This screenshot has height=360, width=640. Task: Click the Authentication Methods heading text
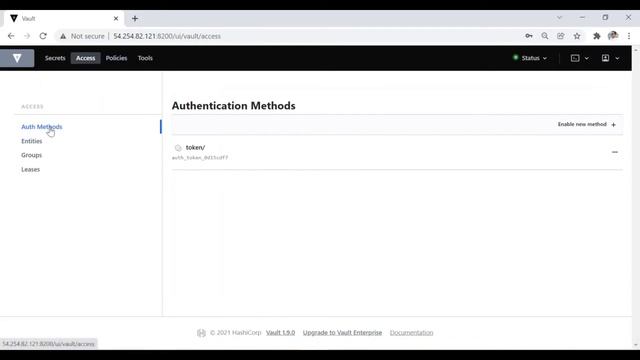(x=233, y=106)
